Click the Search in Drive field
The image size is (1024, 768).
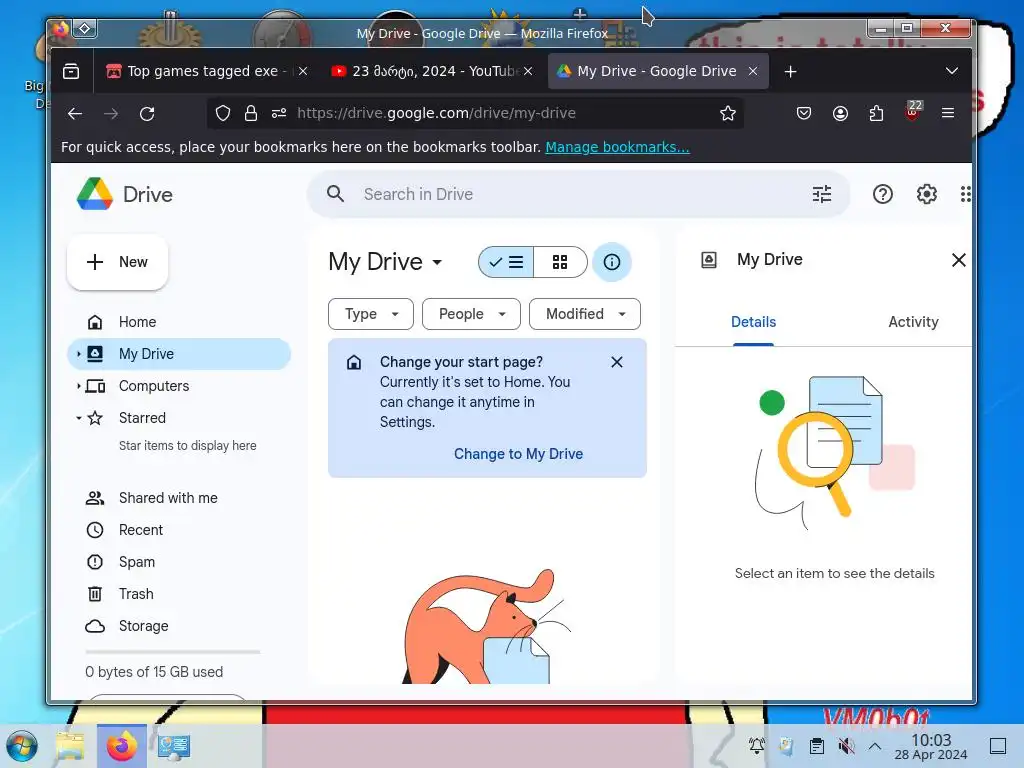click(x=579, y=194)
